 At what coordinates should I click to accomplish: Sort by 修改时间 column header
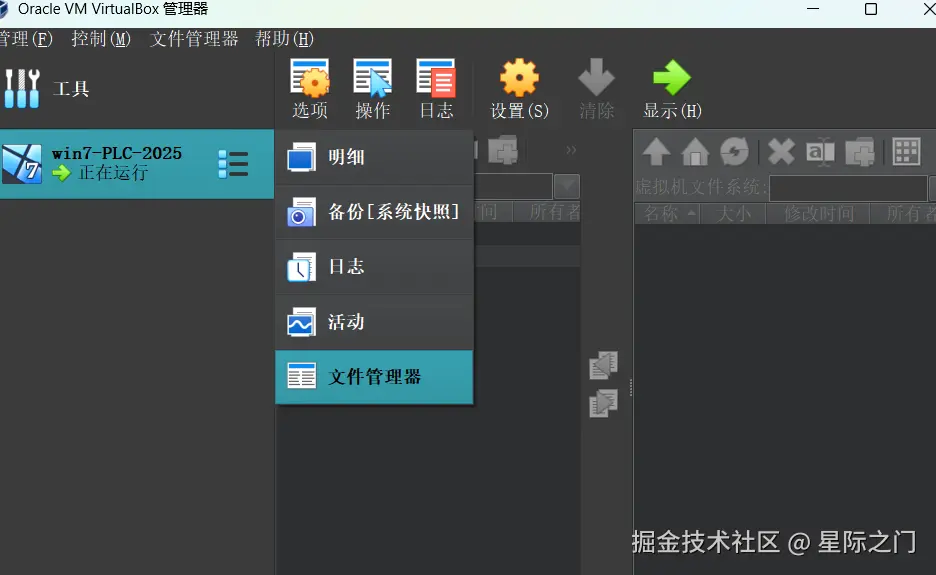(818, 213)
